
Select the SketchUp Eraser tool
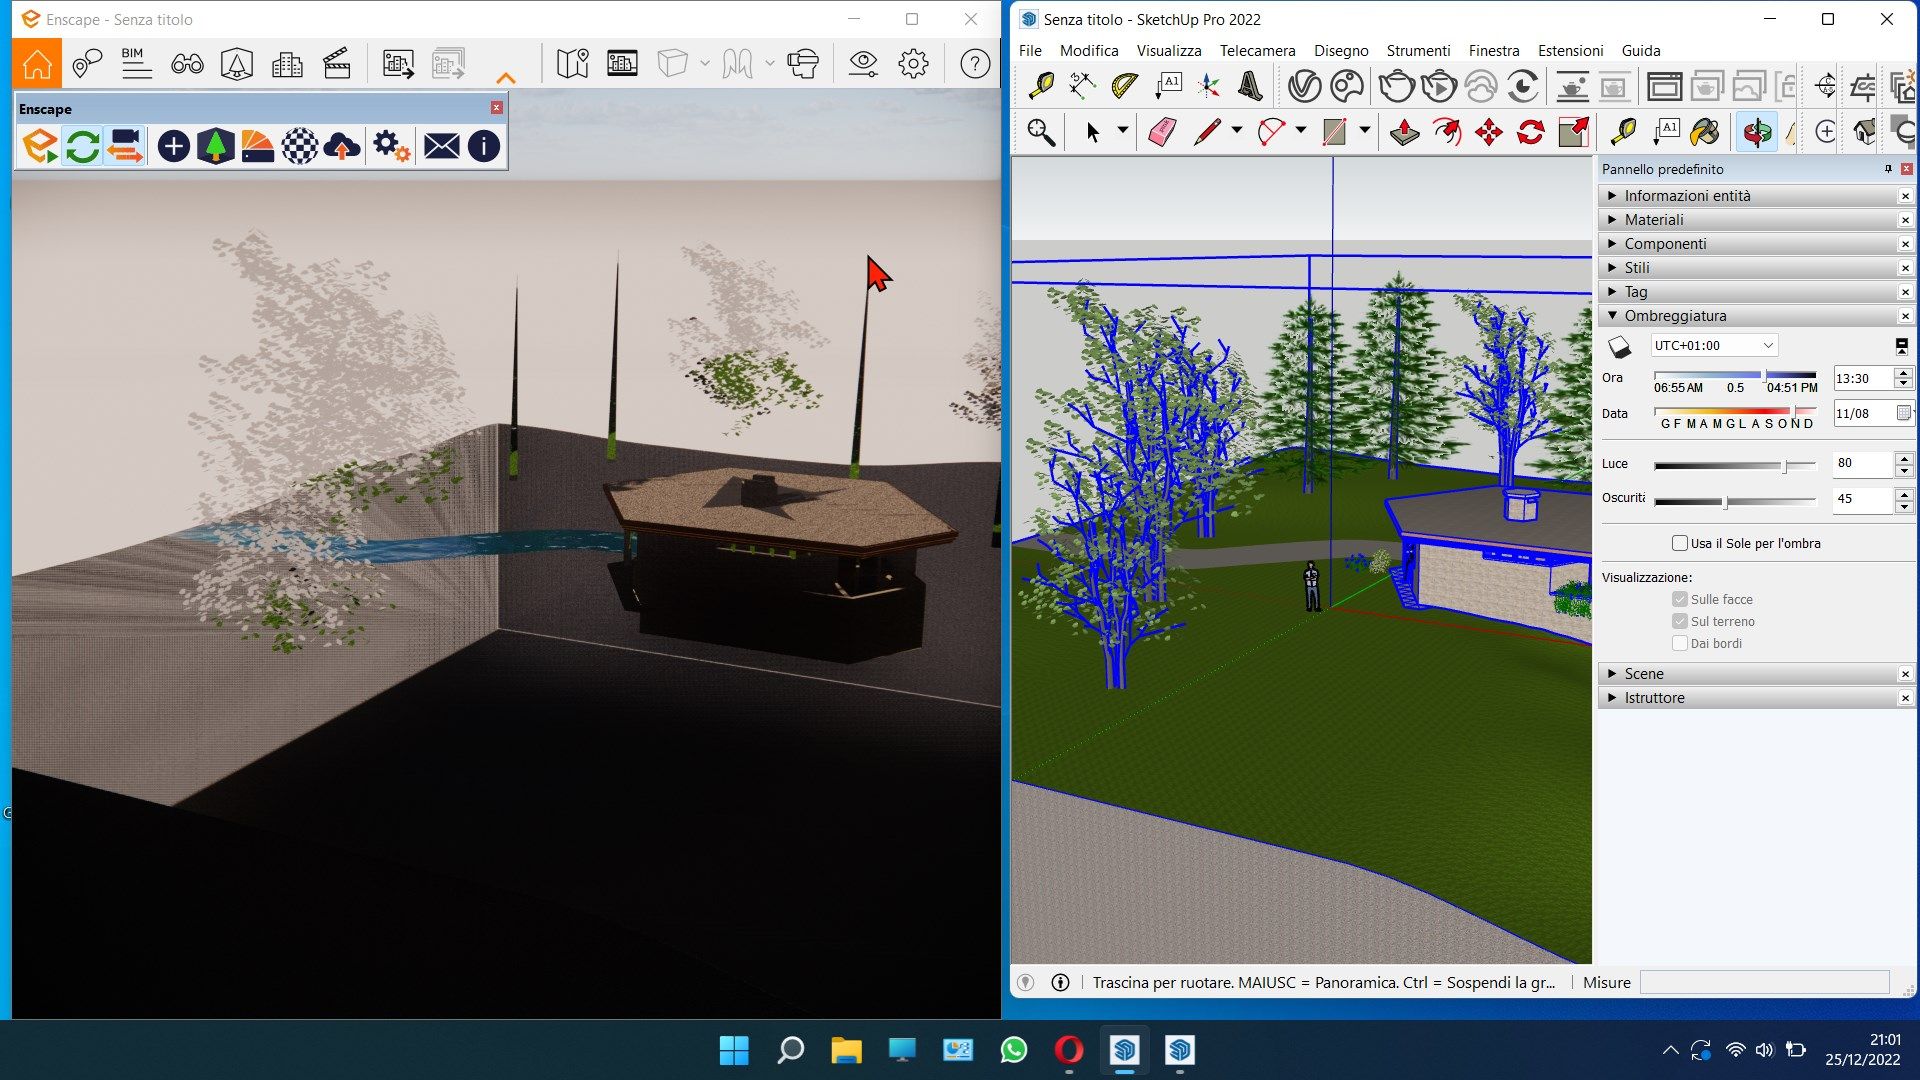[x=1161, y=132]
